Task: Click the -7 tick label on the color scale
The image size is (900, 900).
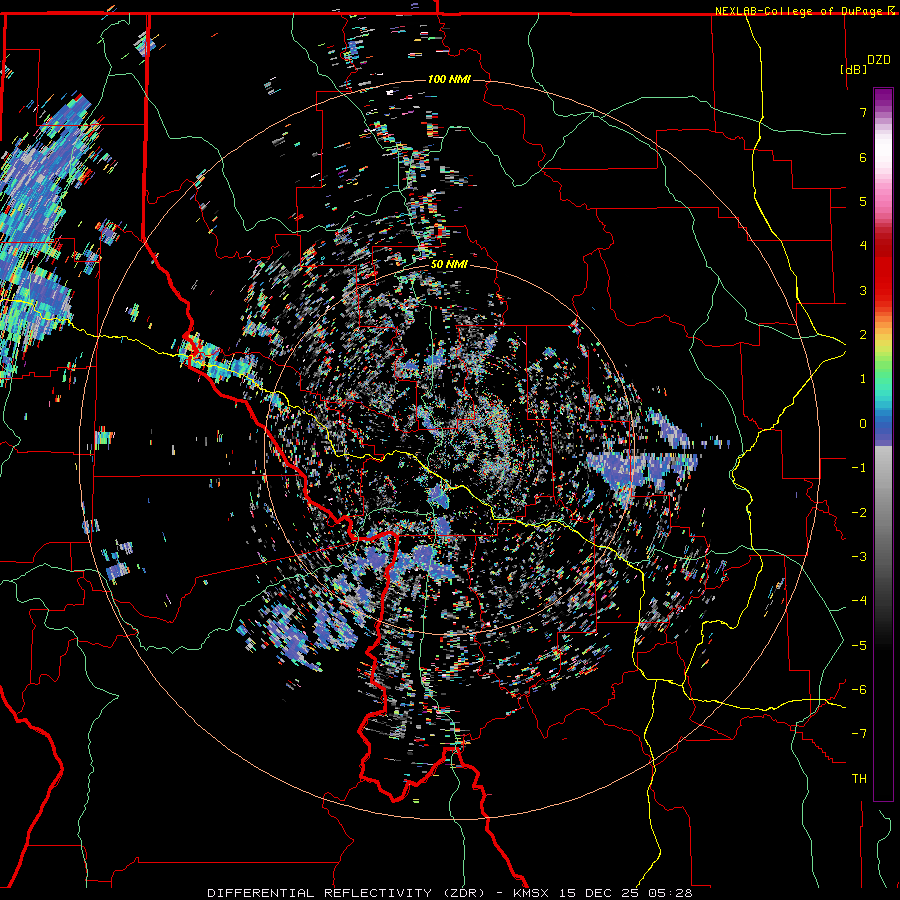Action: point(859,734)
